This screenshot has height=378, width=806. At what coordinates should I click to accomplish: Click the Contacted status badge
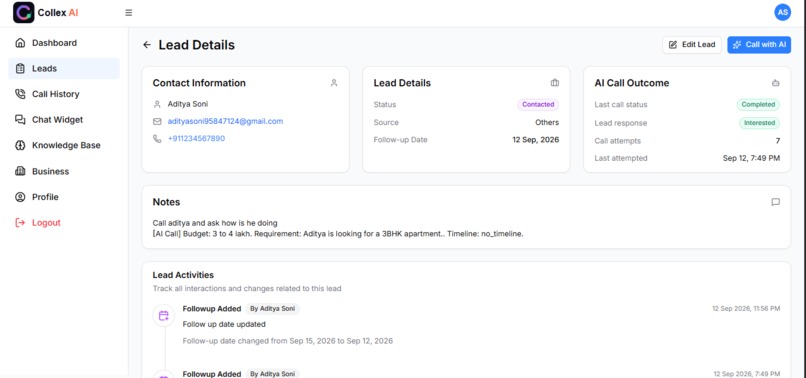tap(538, 104)
